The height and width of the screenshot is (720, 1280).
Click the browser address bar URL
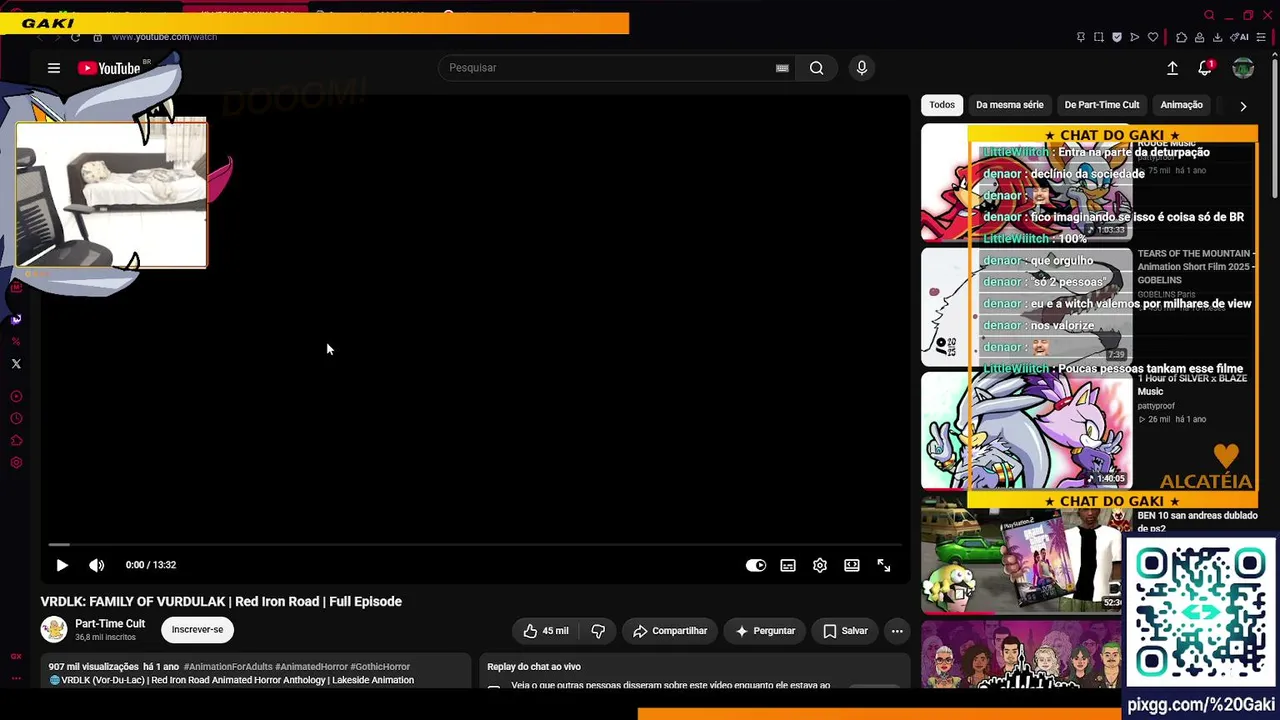click(x=164, y=37)
